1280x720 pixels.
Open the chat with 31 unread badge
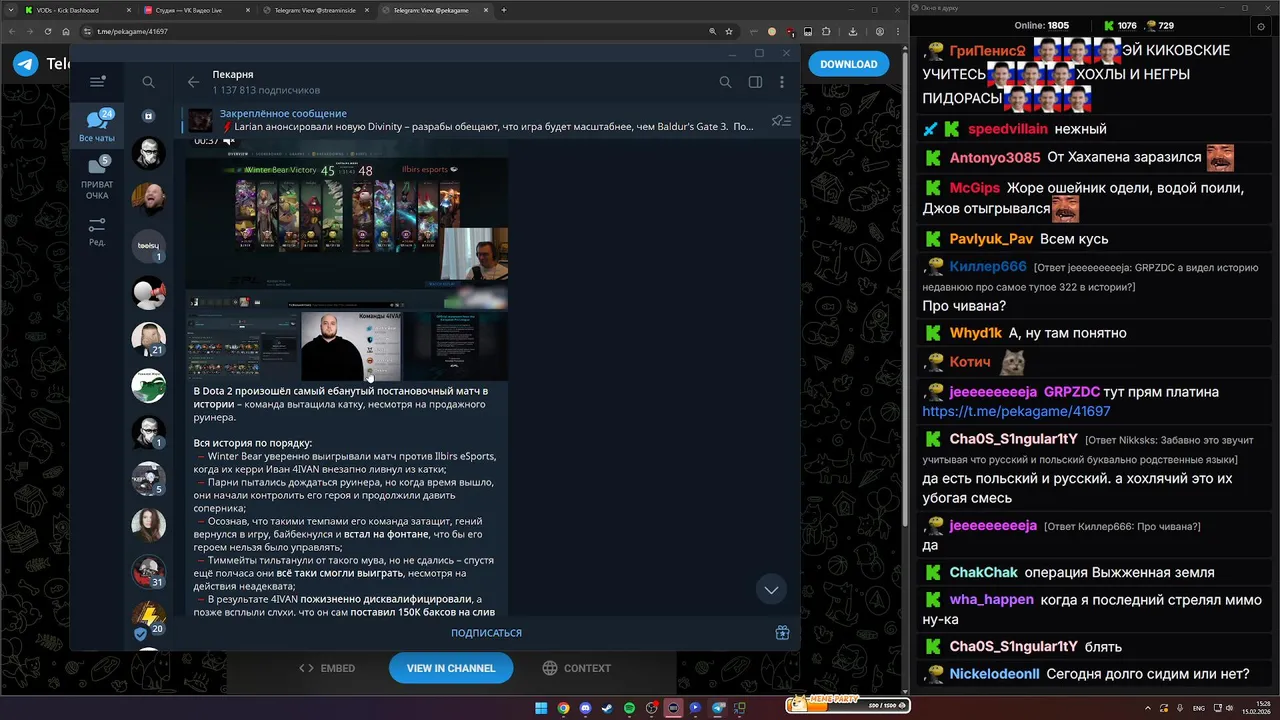149,571
